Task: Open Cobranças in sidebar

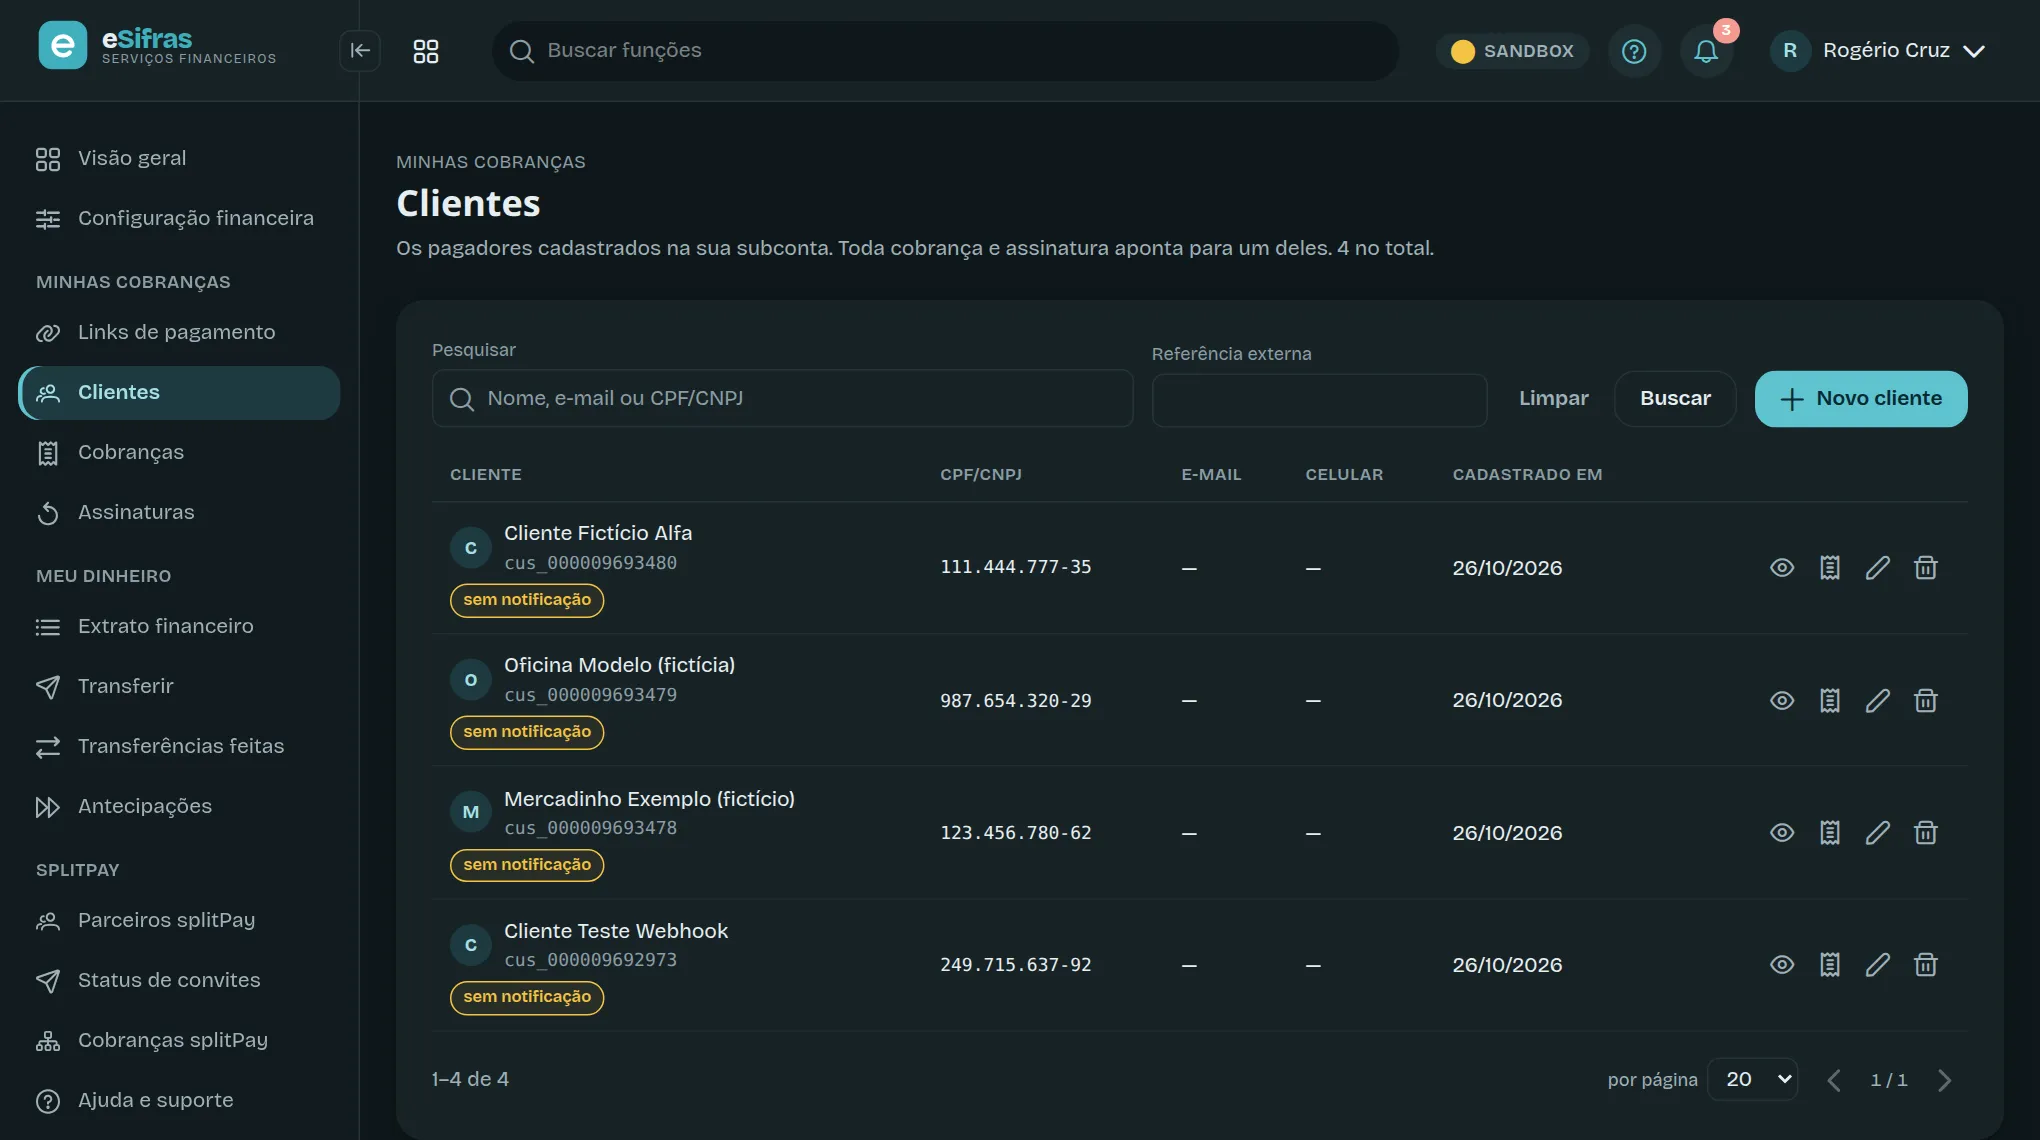Action: [179, 453]
